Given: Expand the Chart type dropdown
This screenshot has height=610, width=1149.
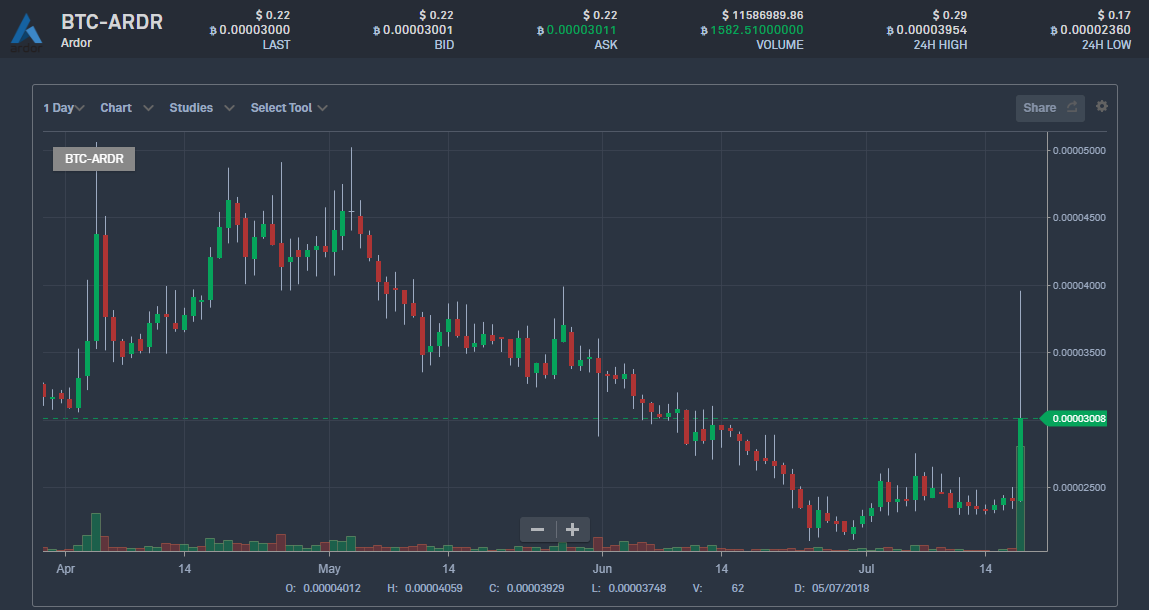Looking at the screenshot, I should (126, 108).
